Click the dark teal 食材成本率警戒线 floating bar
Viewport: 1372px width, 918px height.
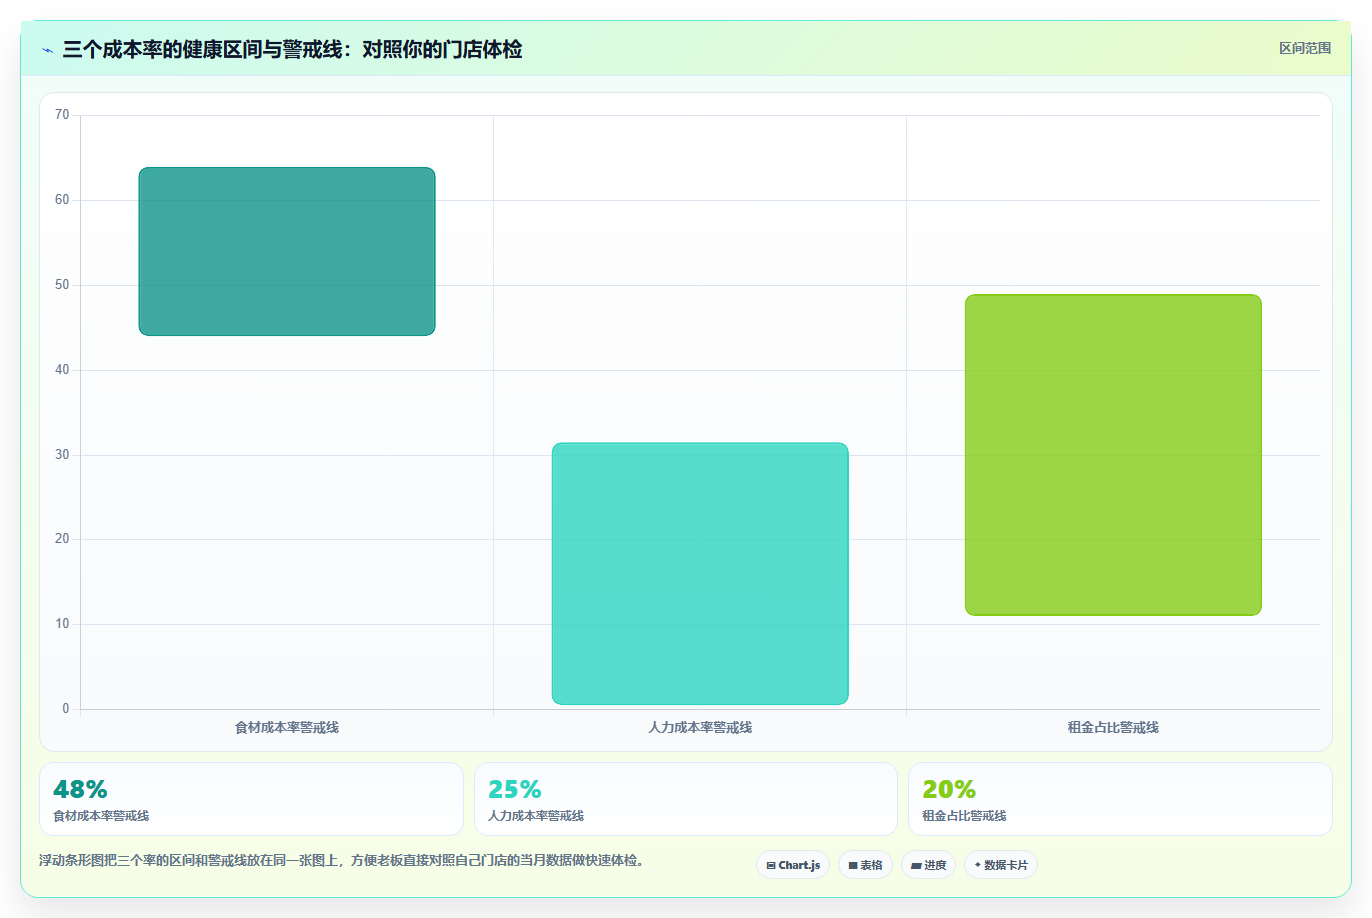click(x=287, y=251)
